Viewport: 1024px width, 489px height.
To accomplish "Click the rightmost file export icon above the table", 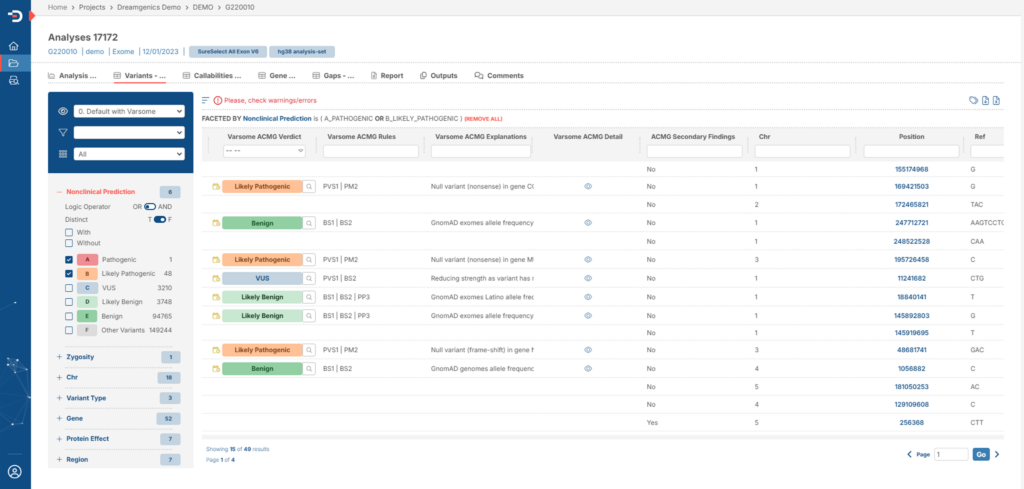I will pyautogui.click(x=997, y=101).
